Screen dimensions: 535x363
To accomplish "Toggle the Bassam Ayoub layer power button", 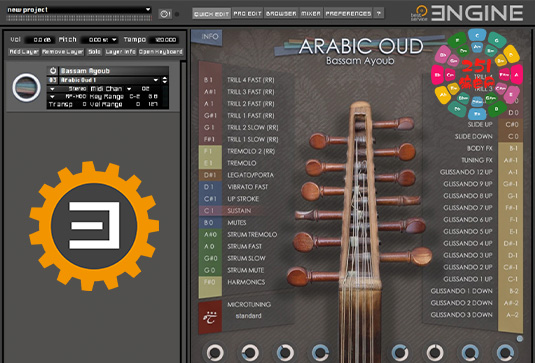I will pos(53,71).
